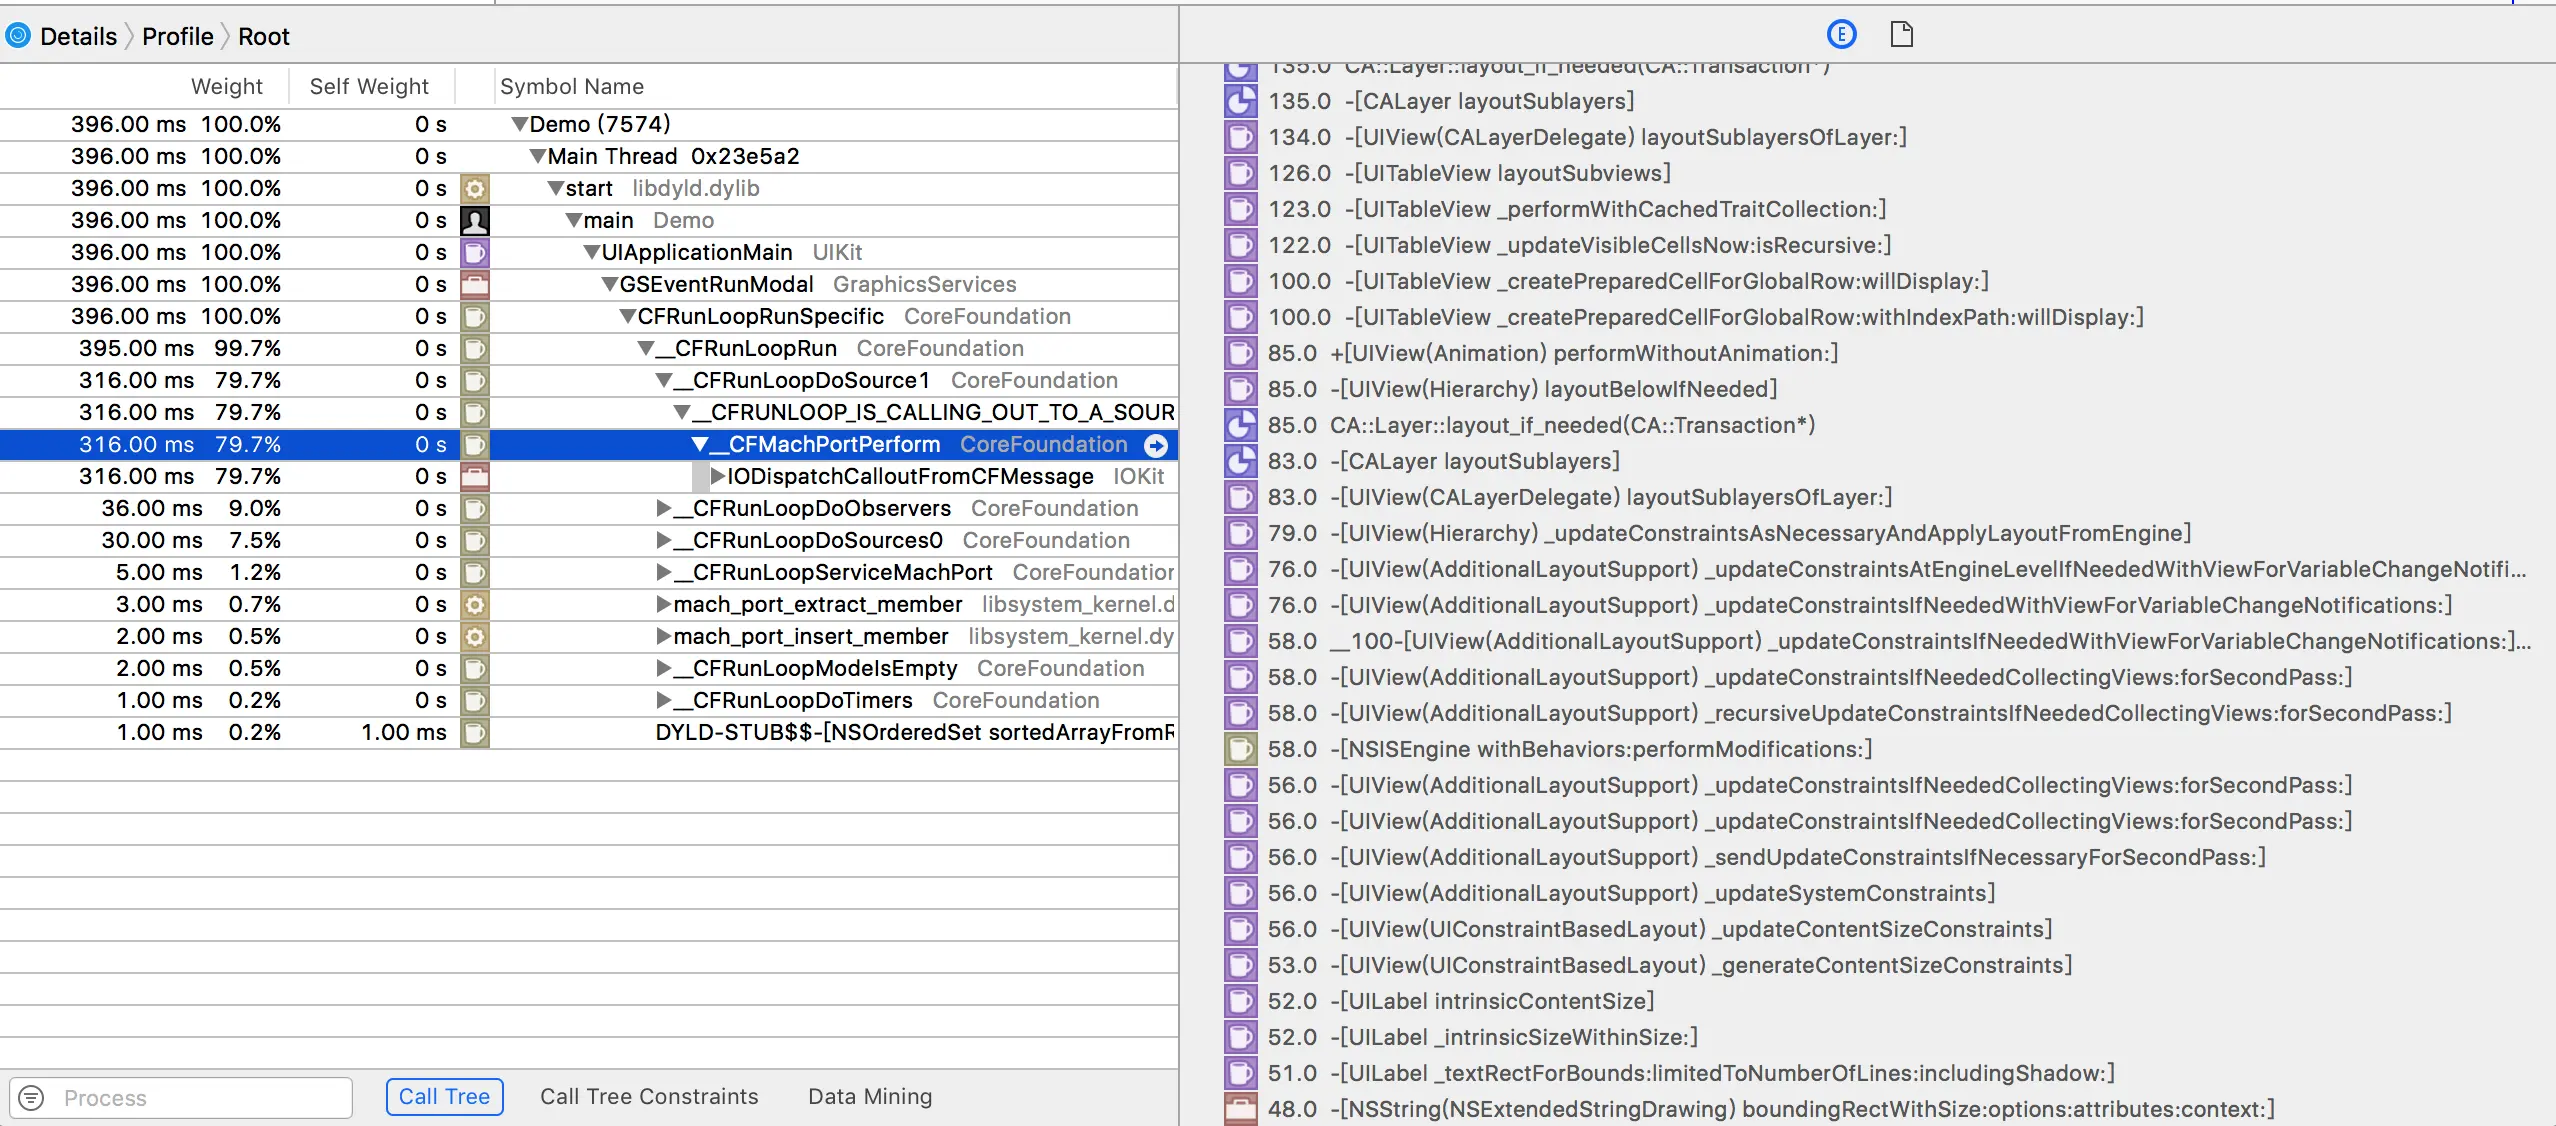Click the library icon beside start libdyld.dylib
The image size is (2556, 1126).
475,189
